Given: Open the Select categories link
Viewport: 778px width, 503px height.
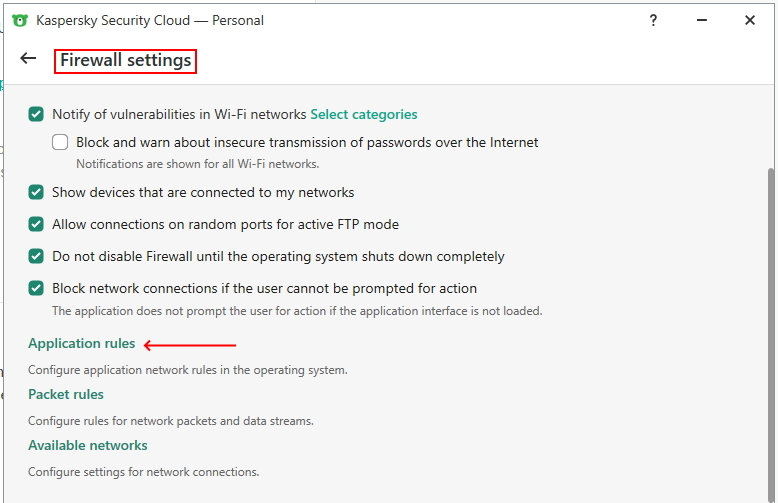Looking at the screenshot, I should [363, 115].
